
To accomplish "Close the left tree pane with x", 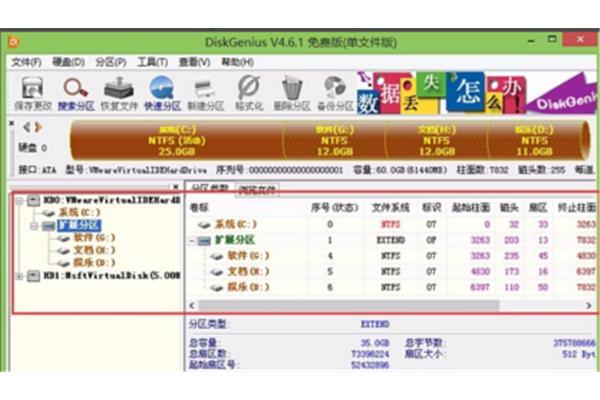I will click(x=175, y=187).
